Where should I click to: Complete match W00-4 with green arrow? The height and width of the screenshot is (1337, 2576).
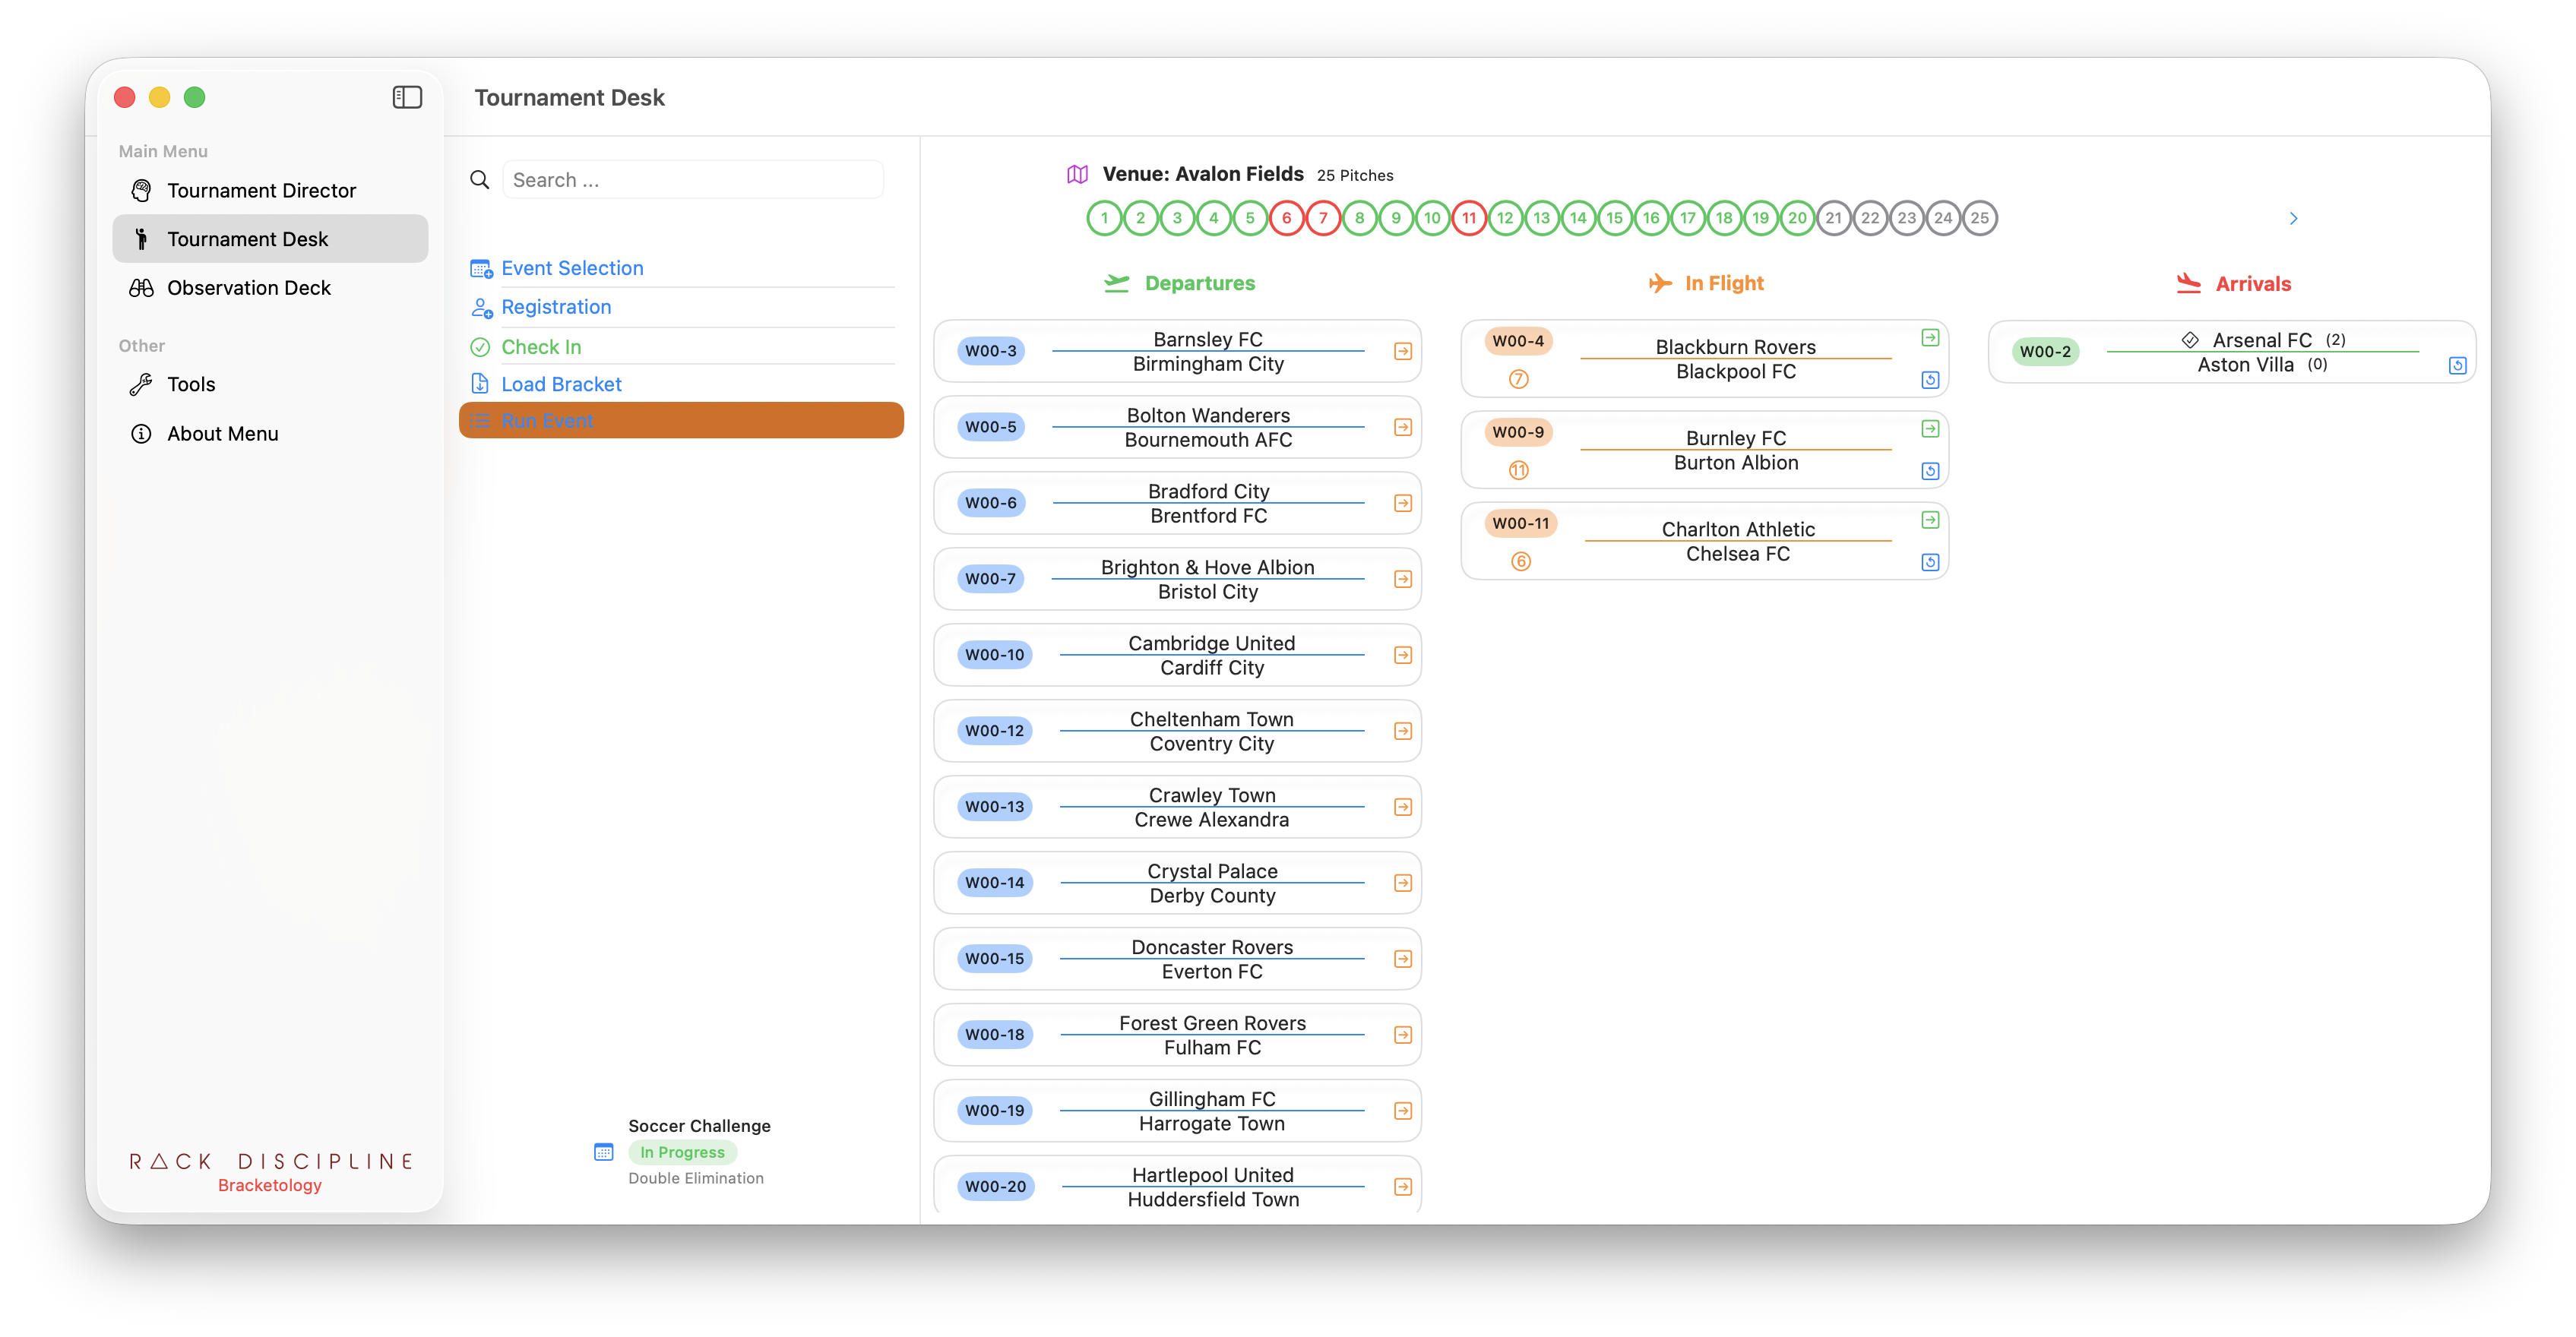[x=1929, y=338]
